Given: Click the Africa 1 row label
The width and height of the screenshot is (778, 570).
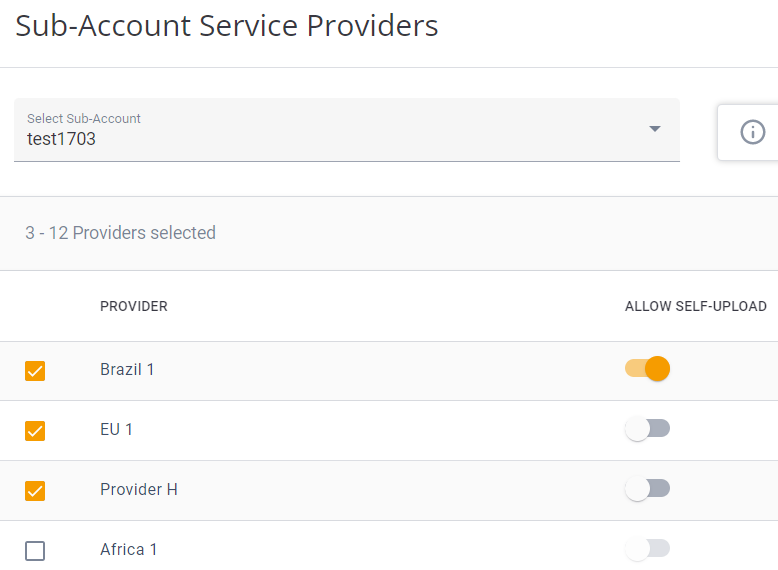Looking at the screenshot, I should point(129,550).
